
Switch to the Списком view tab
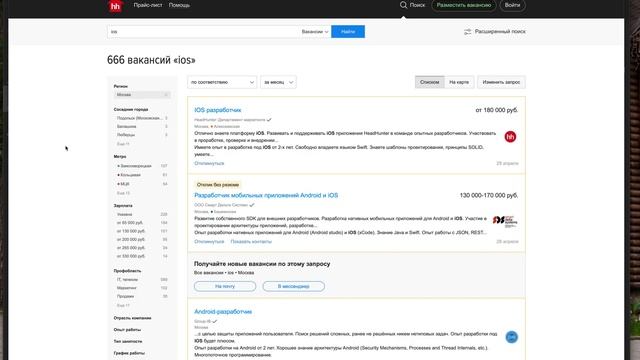point(429,82)
